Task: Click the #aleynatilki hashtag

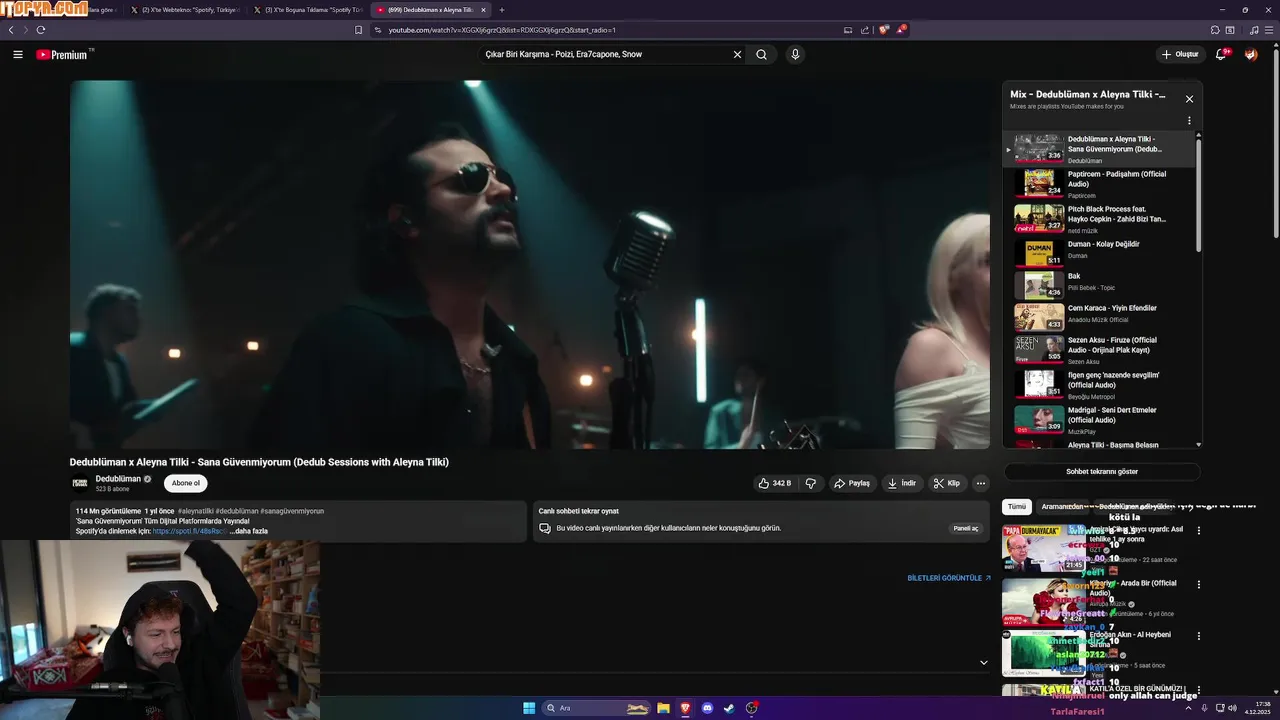Action: pos(195,511)
